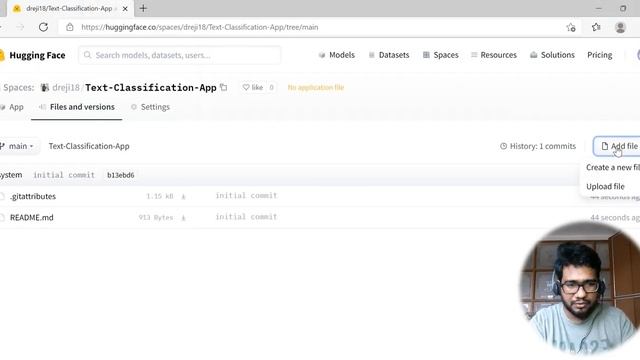Screen dimensions: 640x360
Task: Reload the current page
Action: pos(43,27)
